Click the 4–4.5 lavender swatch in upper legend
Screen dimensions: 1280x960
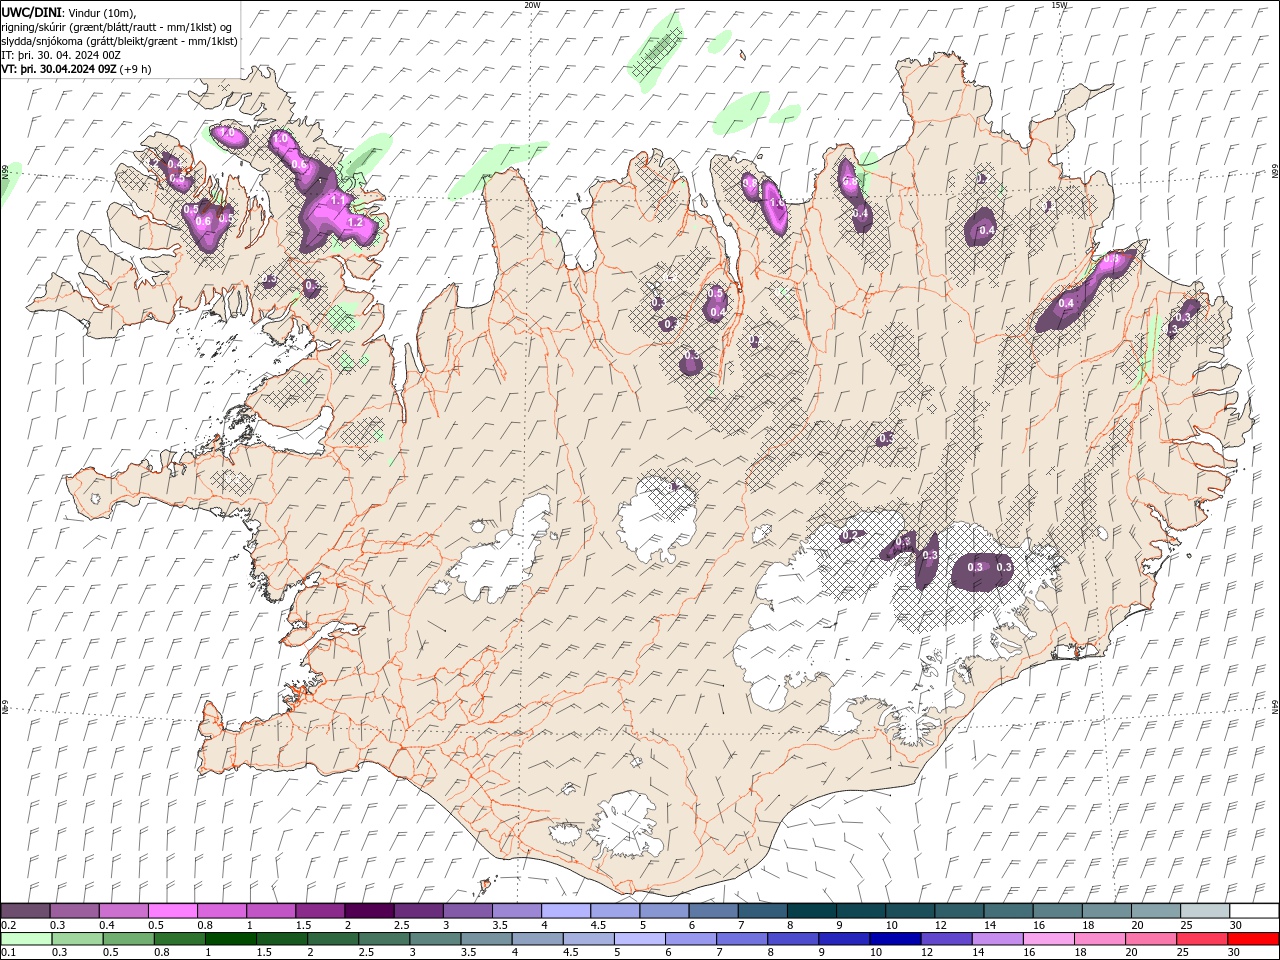click(565, 911)
